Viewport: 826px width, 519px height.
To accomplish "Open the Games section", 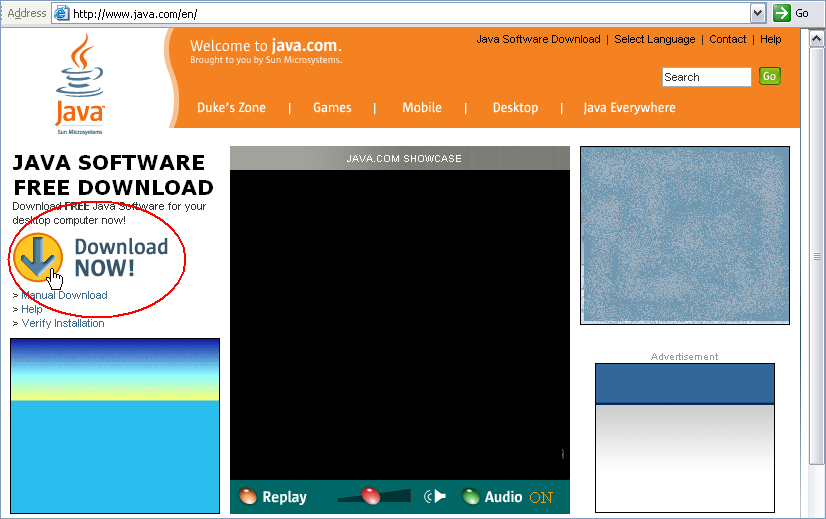I will [x=332, y=107].
